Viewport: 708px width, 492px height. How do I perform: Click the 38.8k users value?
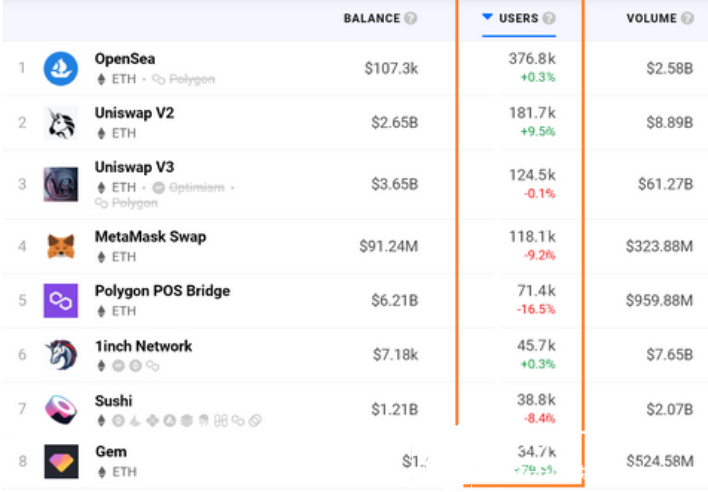click(x=536, y=400)
